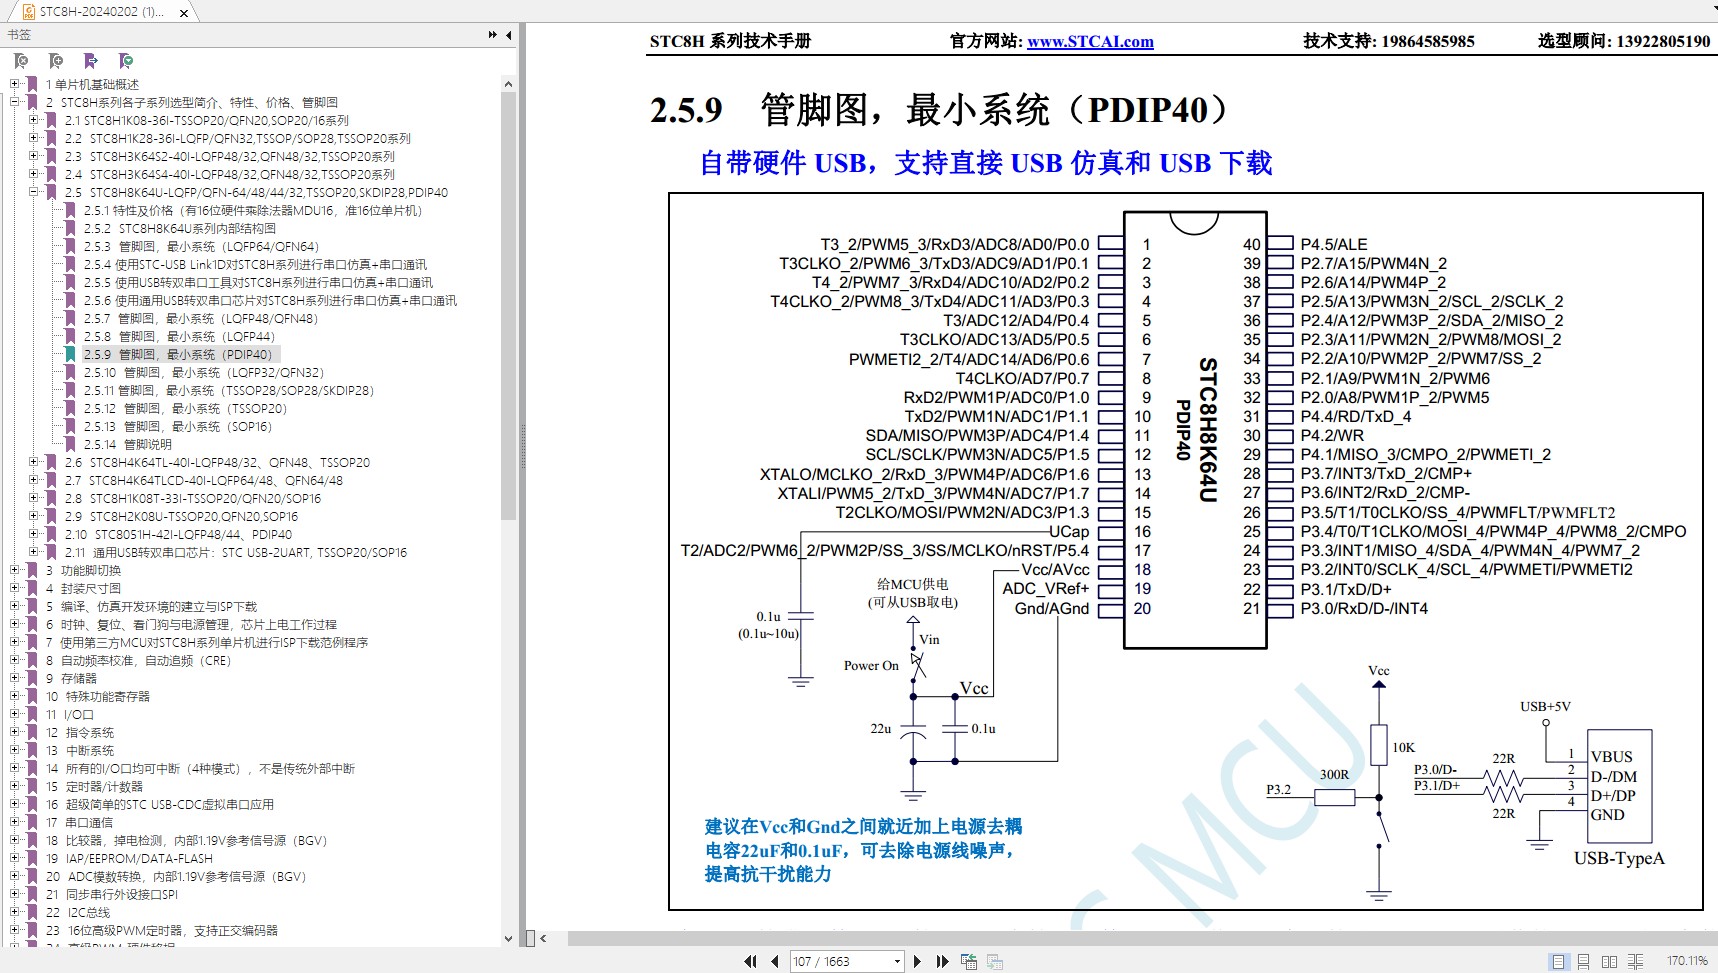1718x973 pixels.
Task: Expand bookmark 1 单片机基础概述
Action: (15, 84)
